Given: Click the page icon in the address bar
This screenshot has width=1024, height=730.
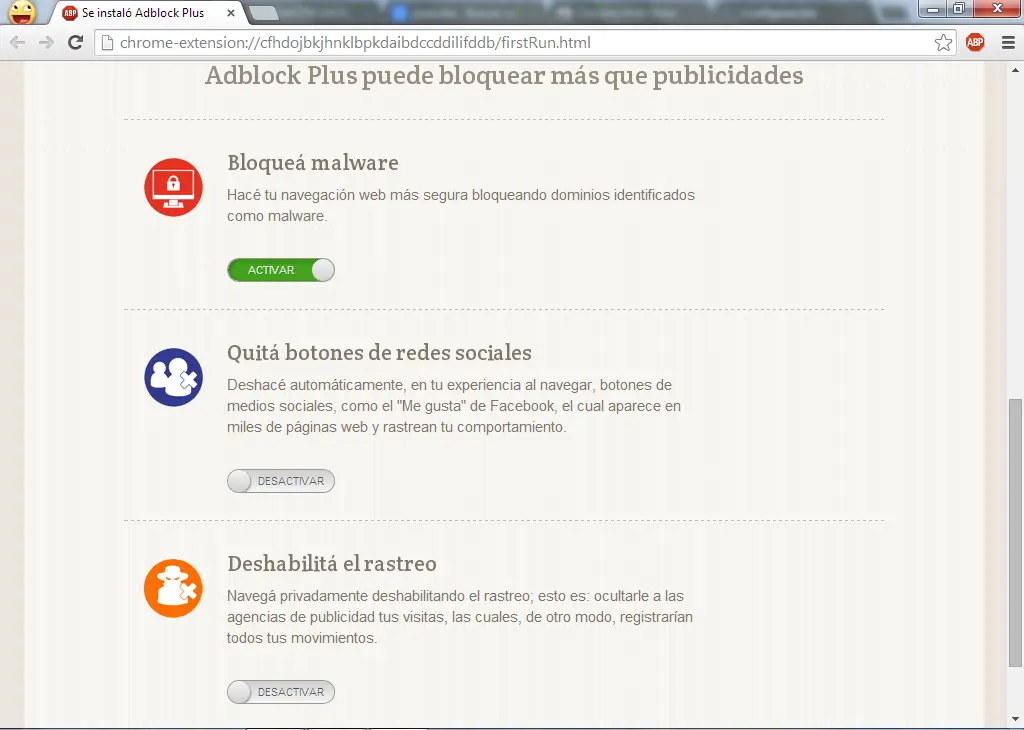Looking at the screenshot, I should click(108, 43).
